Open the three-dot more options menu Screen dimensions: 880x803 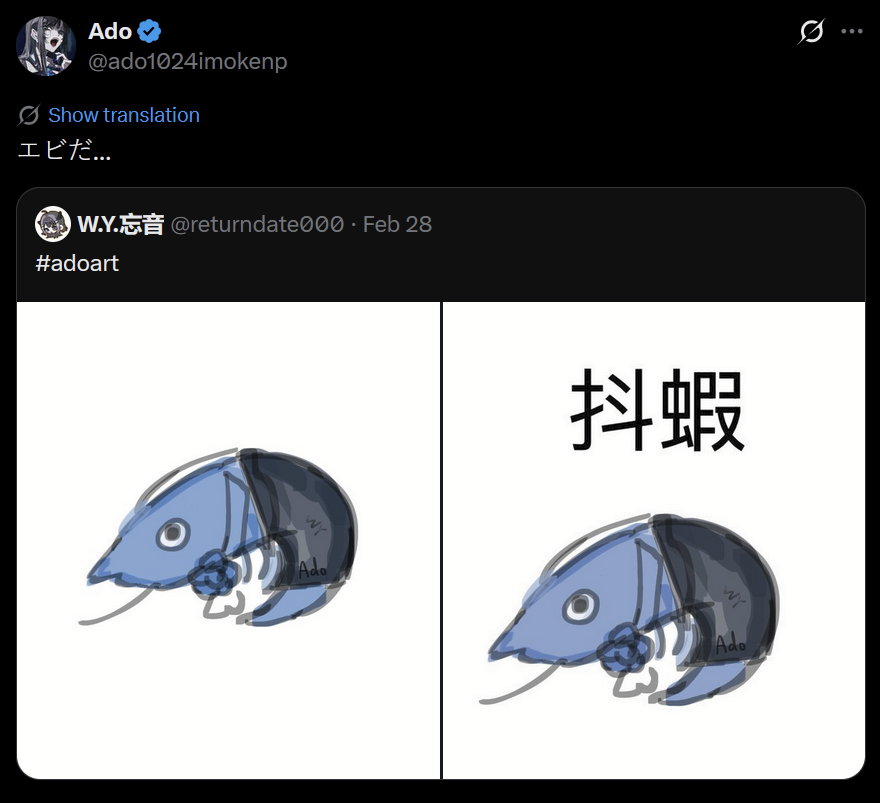851,31
